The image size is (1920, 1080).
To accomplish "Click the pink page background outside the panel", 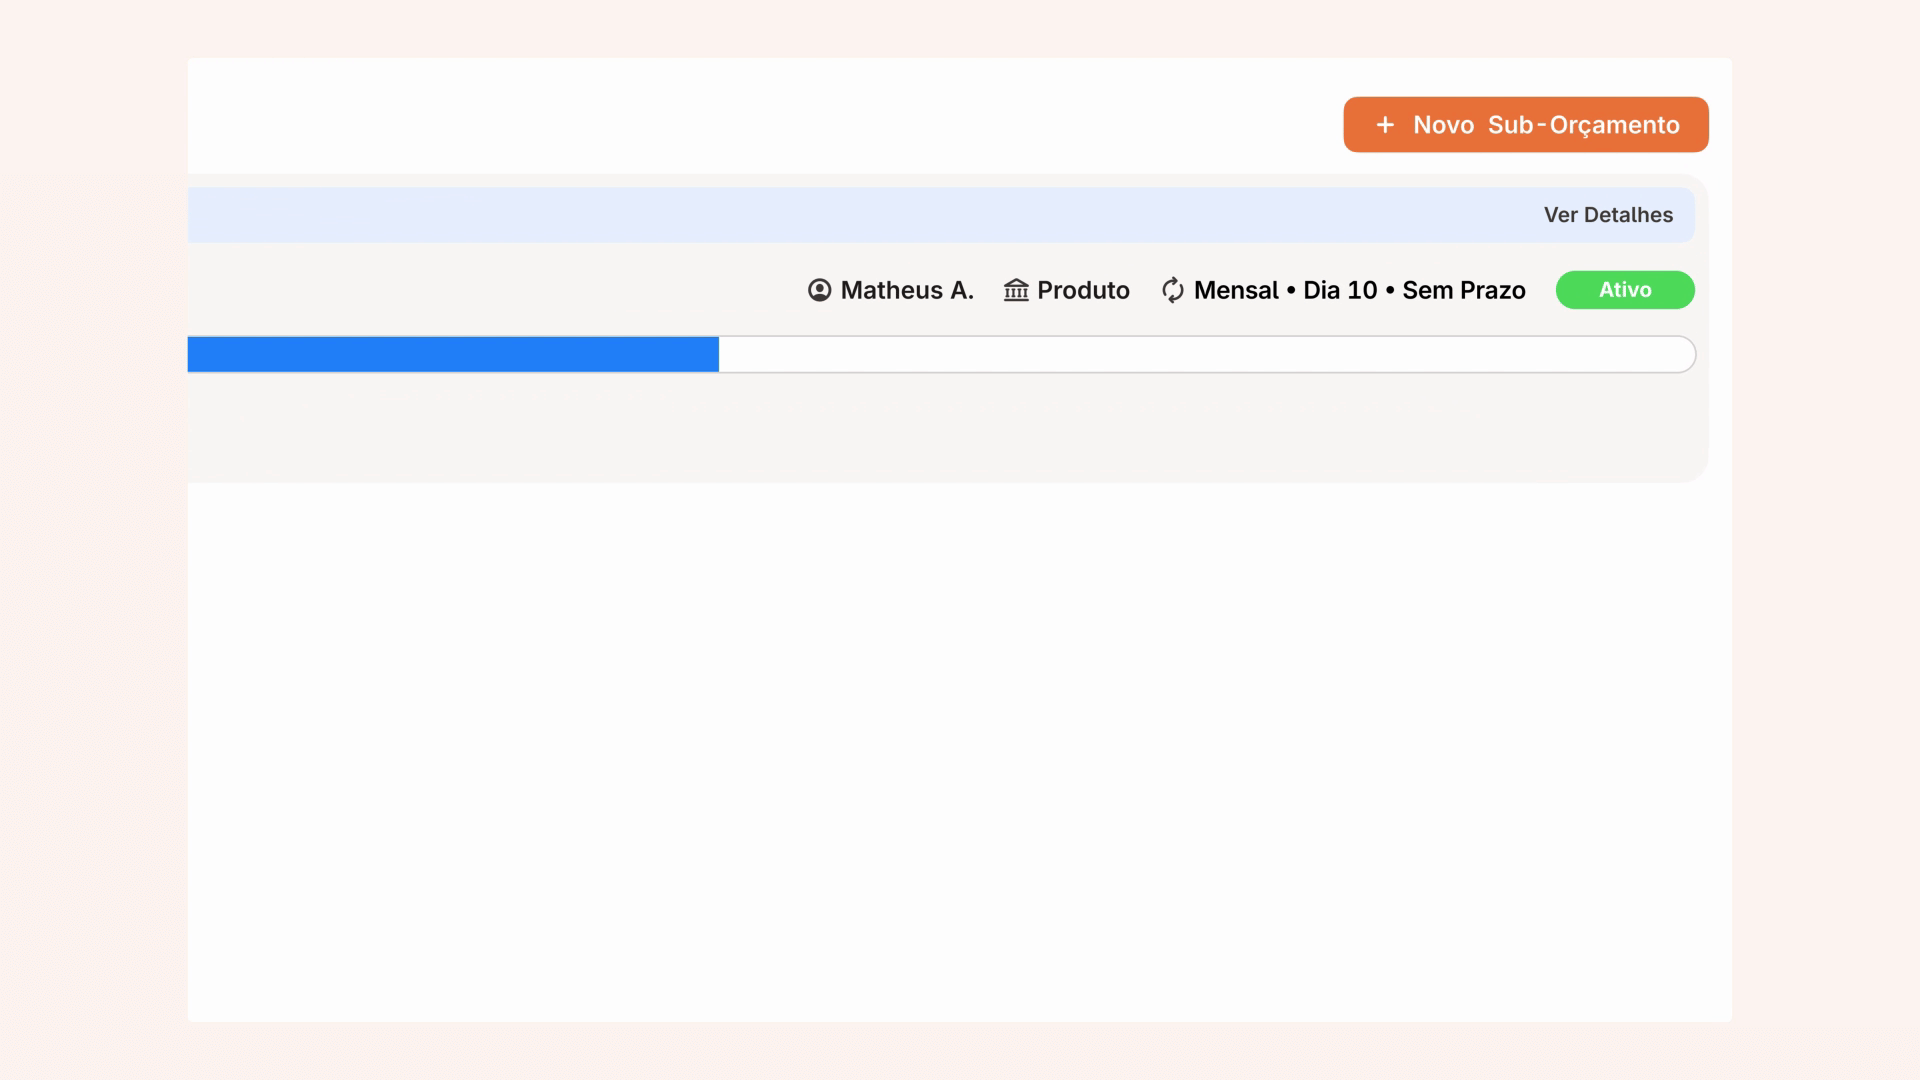I will tap(90, 540).
